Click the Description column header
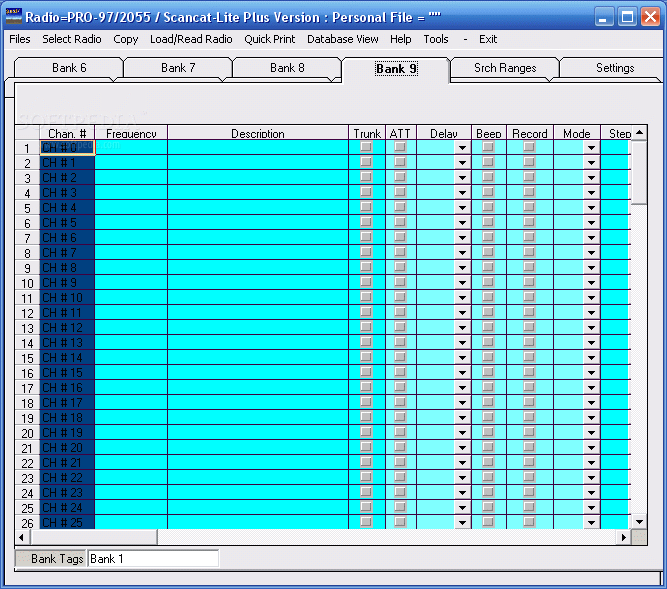Viewport: 667px width, 589px height. click(258, 133)
